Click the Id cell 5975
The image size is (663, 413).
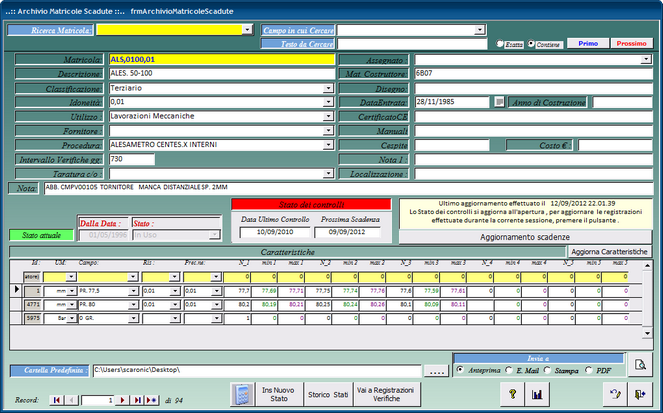(33, 318)
